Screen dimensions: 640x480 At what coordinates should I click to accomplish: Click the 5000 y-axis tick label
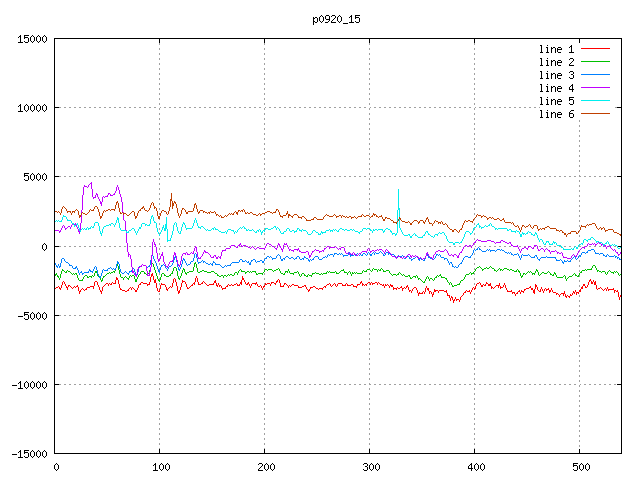point(33,177)
